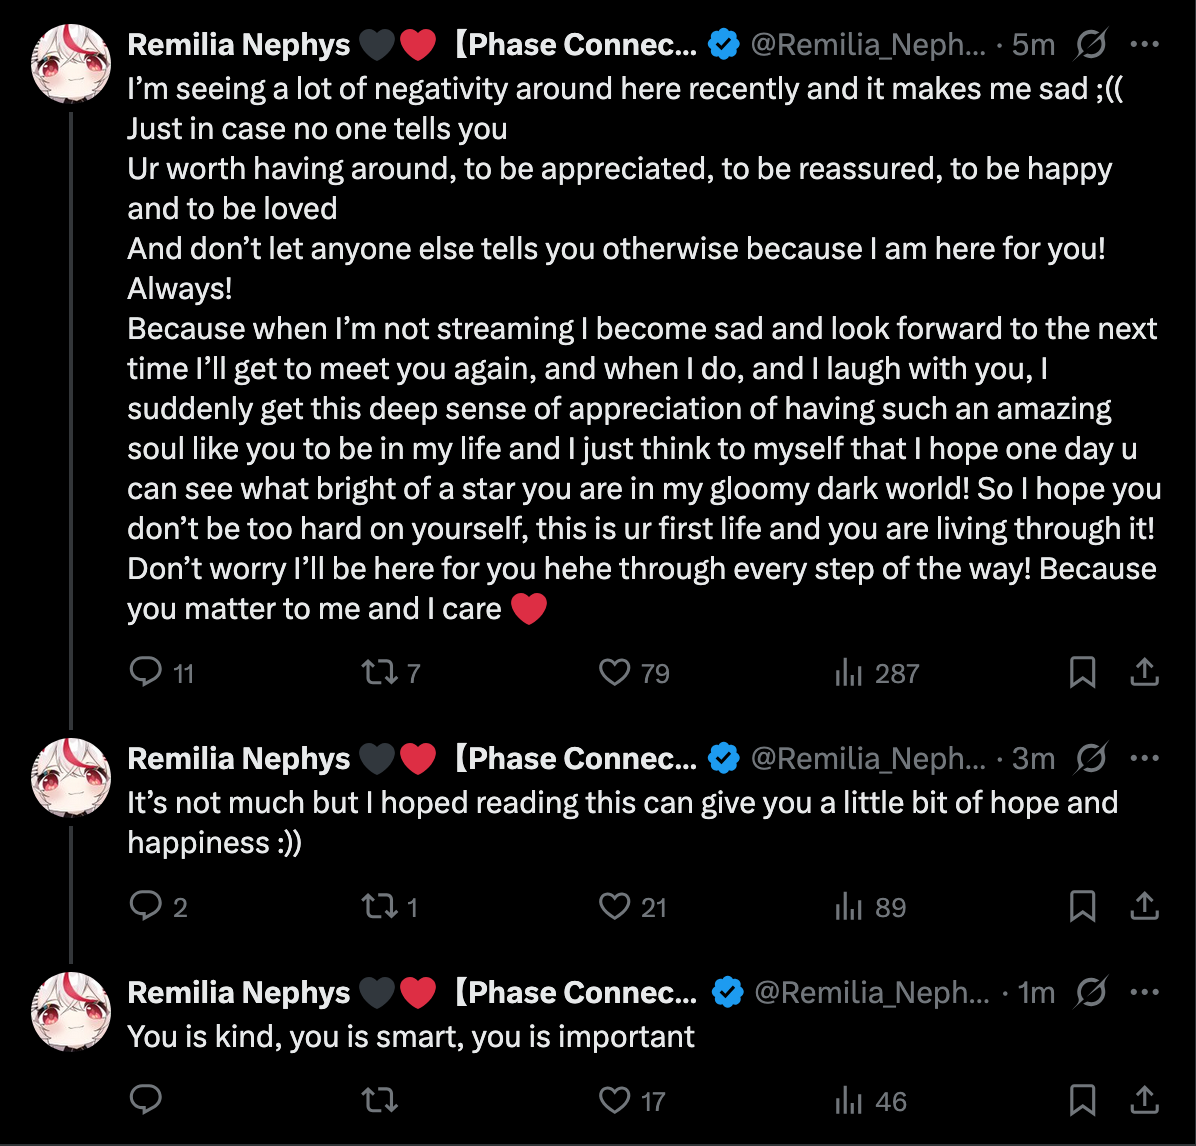Retweet the first tweet with 7 reposts
The image size is (1196, 1146).
coord(379,673)
